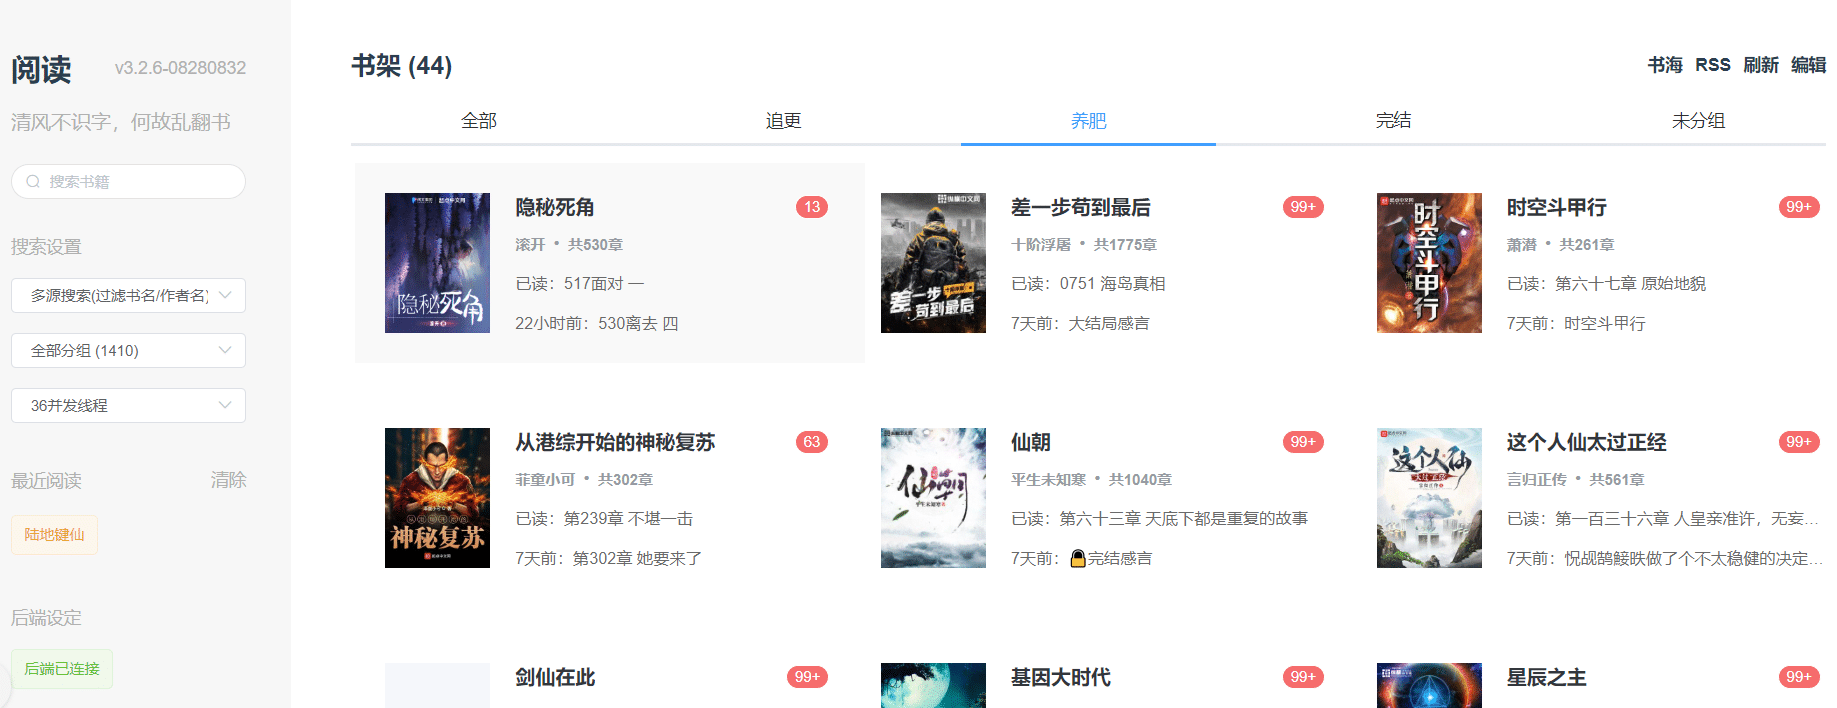Click version text v3.2.6-08280832

tap(180, 68)
